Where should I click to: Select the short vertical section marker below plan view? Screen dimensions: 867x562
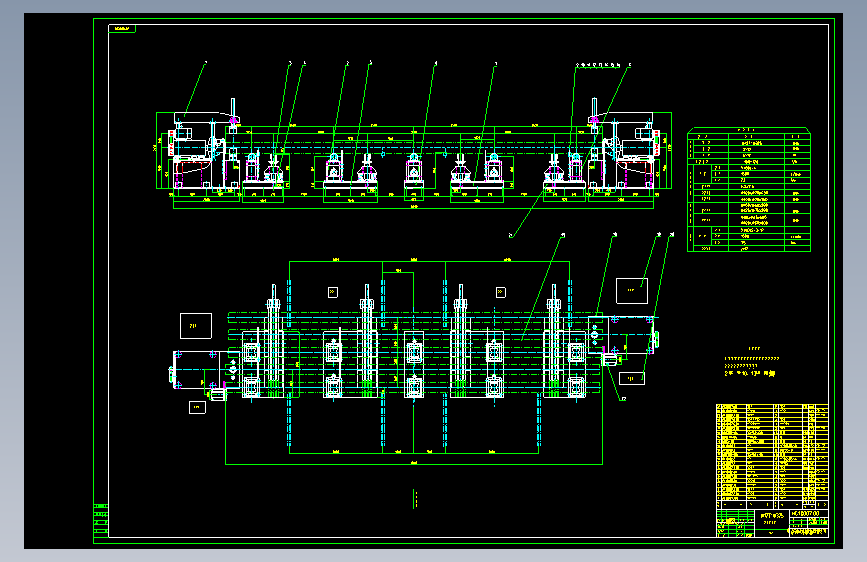[414, 498]
